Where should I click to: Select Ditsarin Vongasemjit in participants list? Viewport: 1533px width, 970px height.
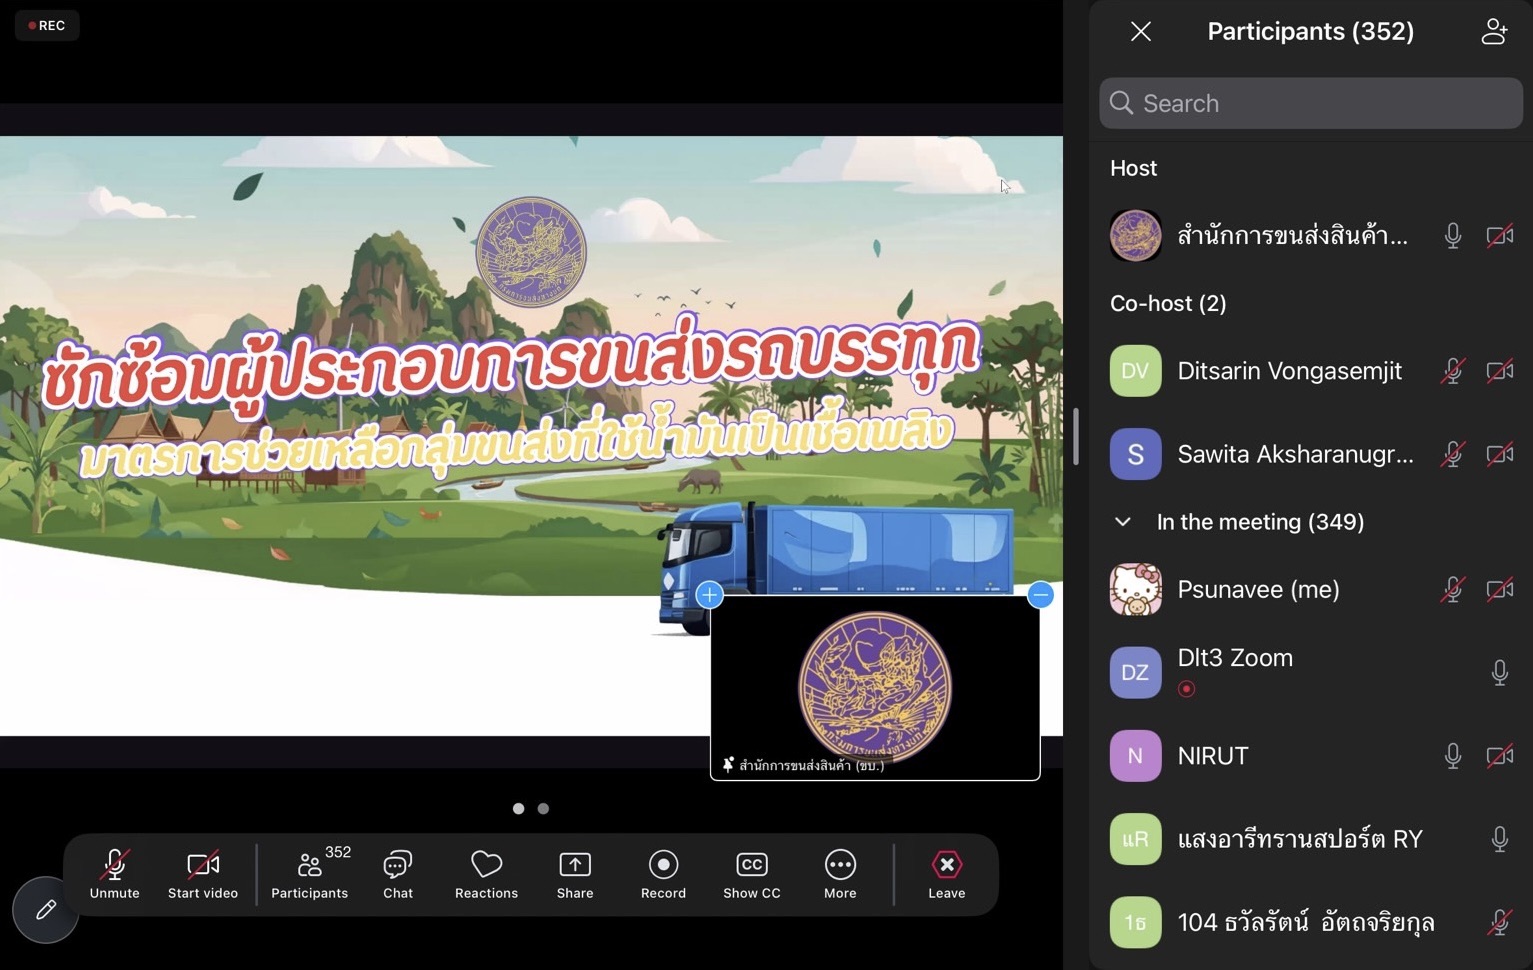(x=1289, y=371)
